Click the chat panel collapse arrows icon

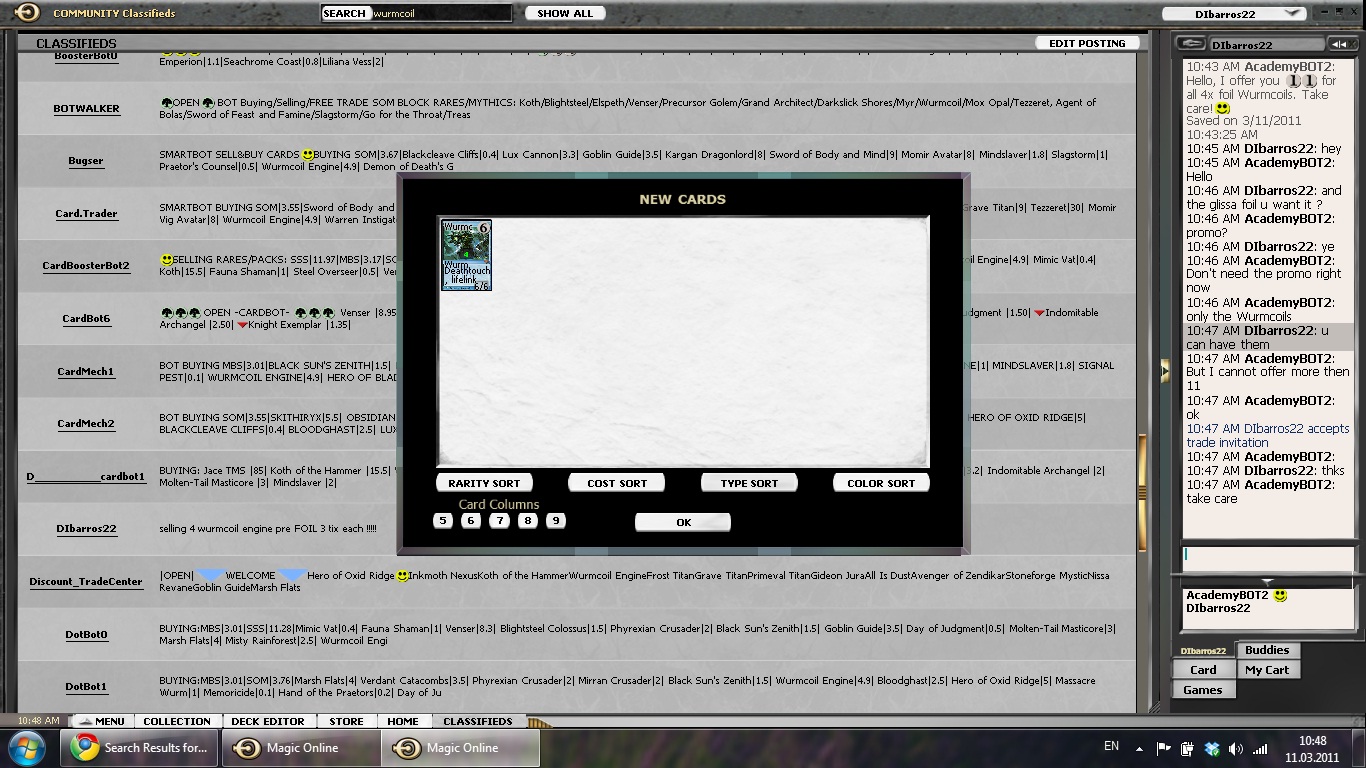pyautogui.click(x=1339, y=44)
